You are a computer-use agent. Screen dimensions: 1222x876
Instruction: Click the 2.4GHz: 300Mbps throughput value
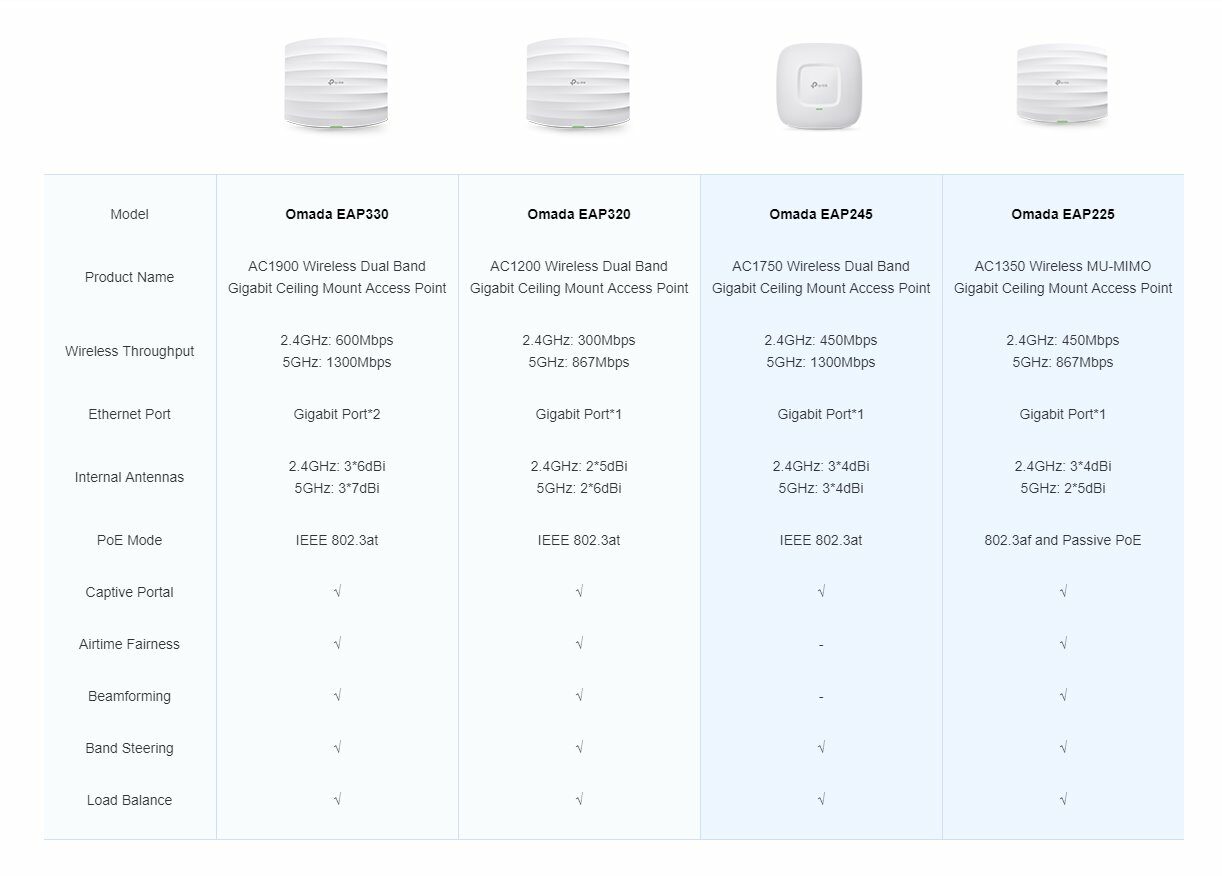tap(579, 340)
